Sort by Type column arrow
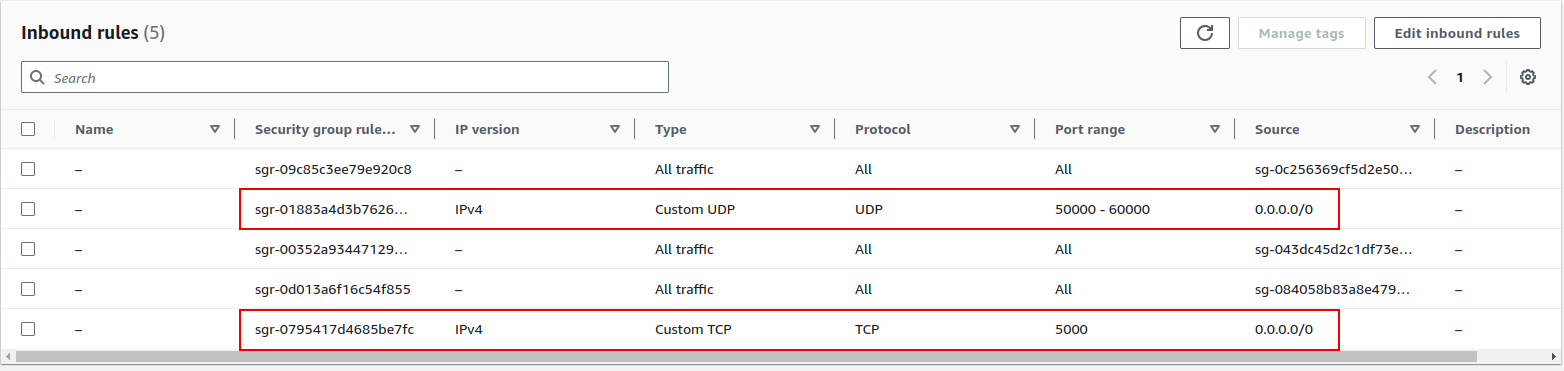1564x371 pixels. [x=815, y=129]
